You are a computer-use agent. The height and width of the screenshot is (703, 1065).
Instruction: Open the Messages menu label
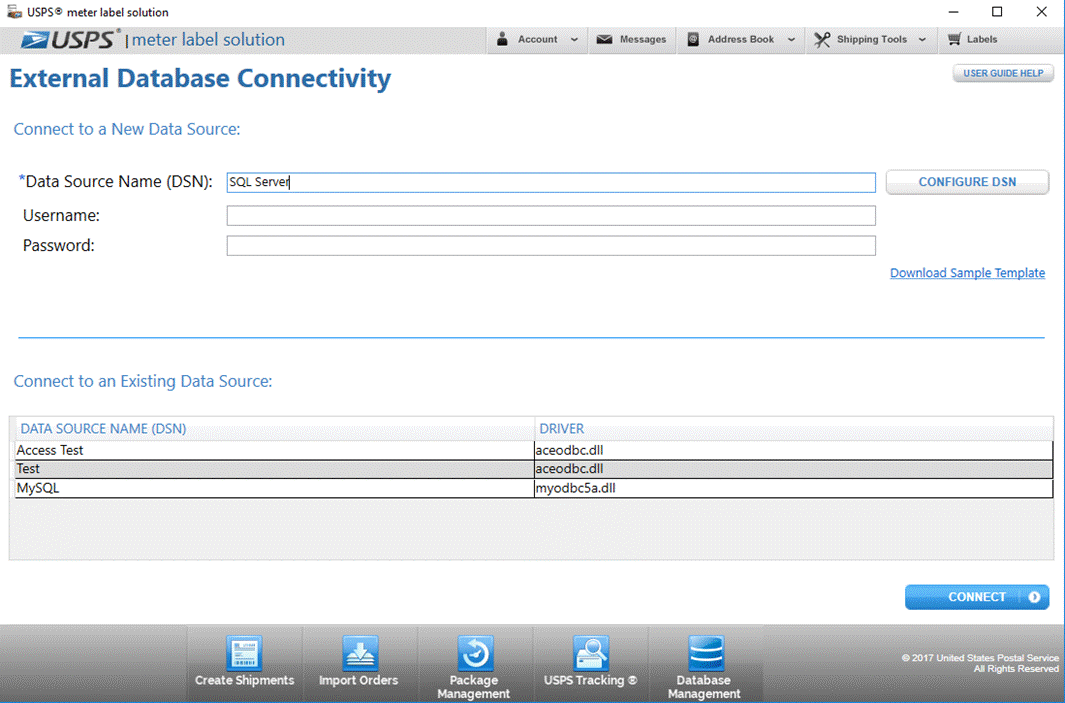coord(643,39)
